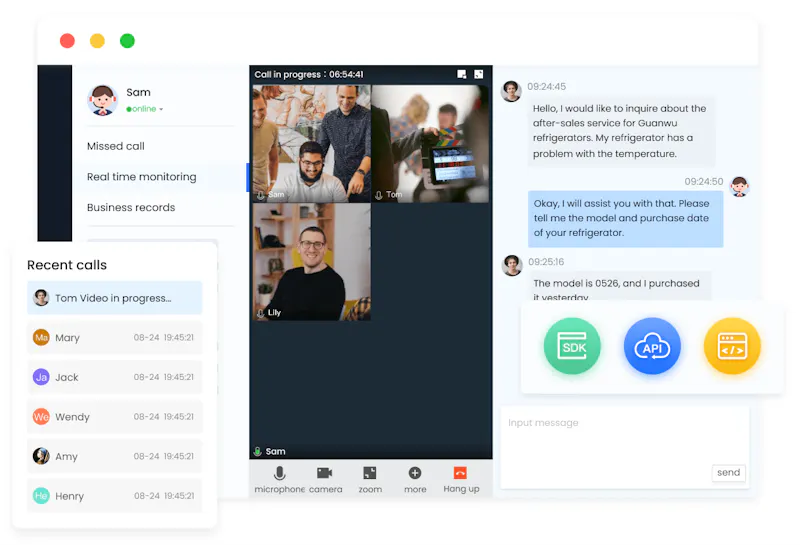This screenshot has height=545, width=800.
Task: Click Mary's orange Ma avatar
Action: point(41,337)
